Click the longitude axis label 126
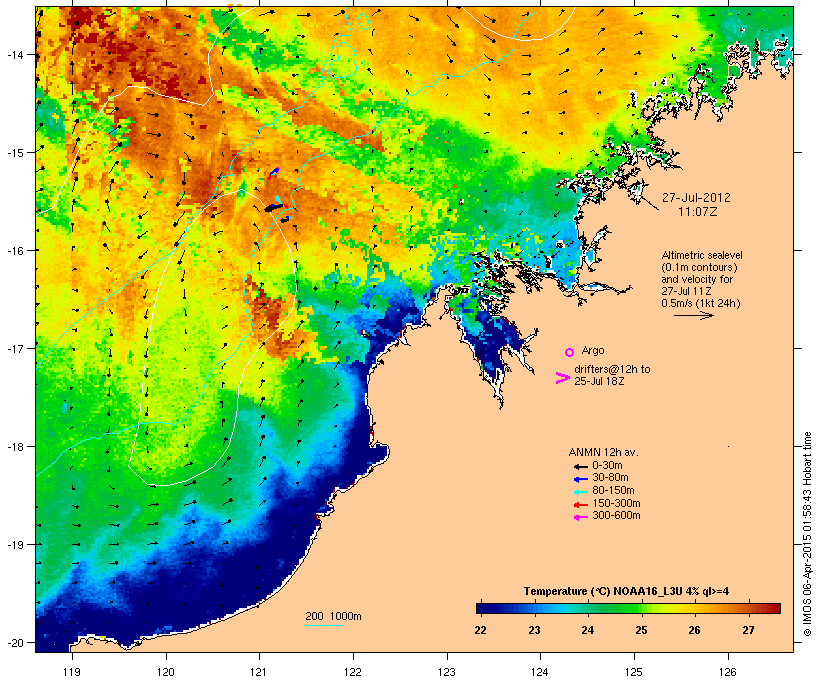The image size is (820, 680). tap(728, 672)
